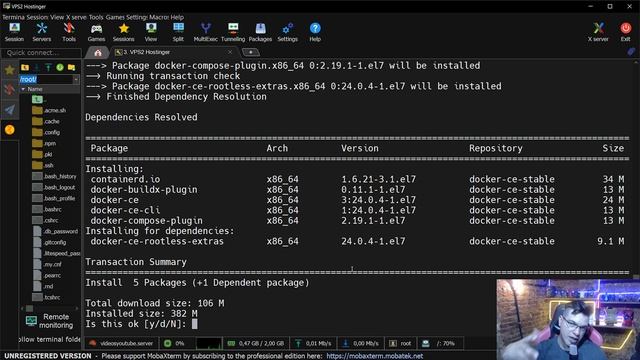Image resolution: width=640 pixels, height=360 pixels.
Task: Refresh the SFTP folder with green icon
Action: [x=60, y=67]
